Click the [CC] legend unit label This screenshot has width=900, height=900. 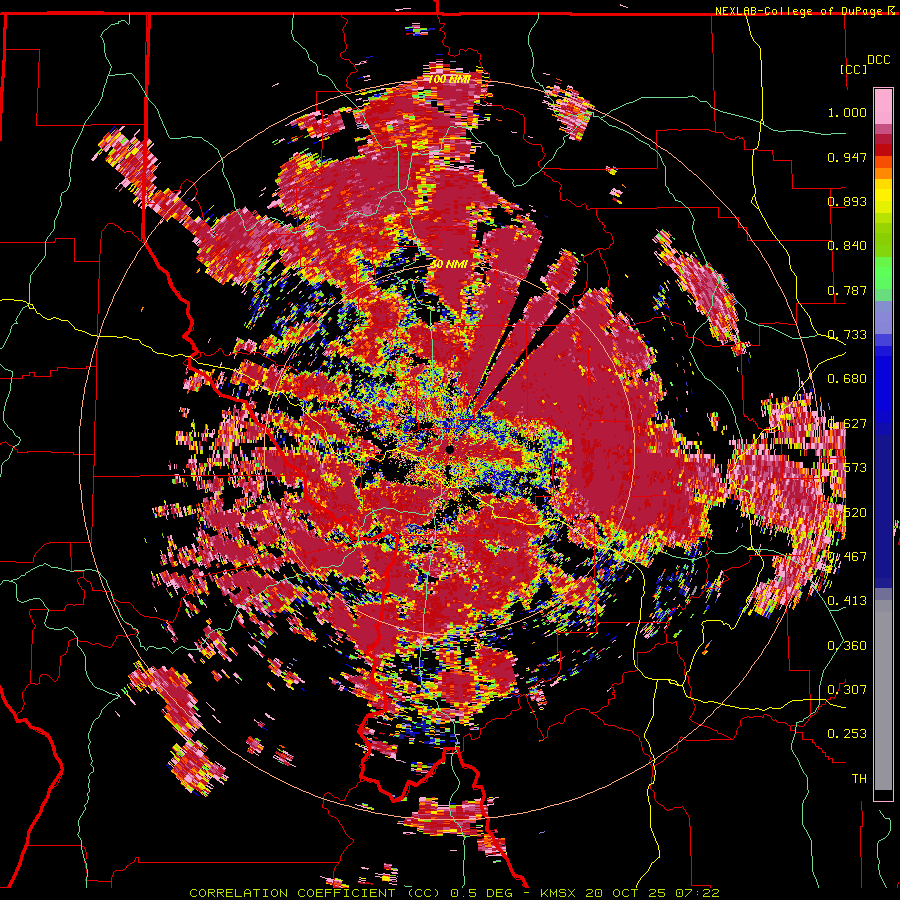point(854,69)
